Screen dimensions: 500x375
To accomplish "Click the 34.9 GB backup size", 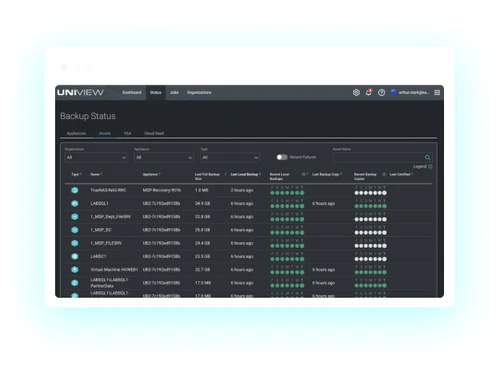I will pyautogui.click(x=202, y=203).
